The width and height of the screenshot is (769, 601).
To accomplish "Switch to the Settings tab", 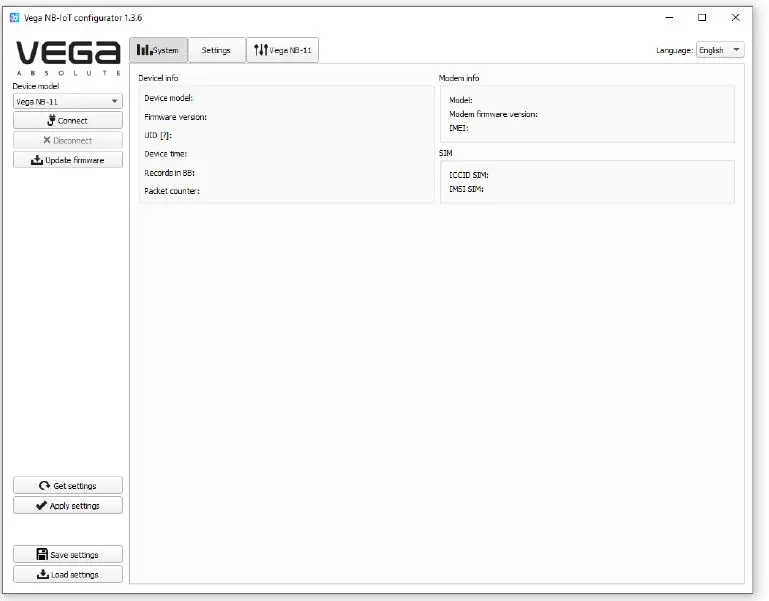I will pyautogui.click(x=216, y=50).
